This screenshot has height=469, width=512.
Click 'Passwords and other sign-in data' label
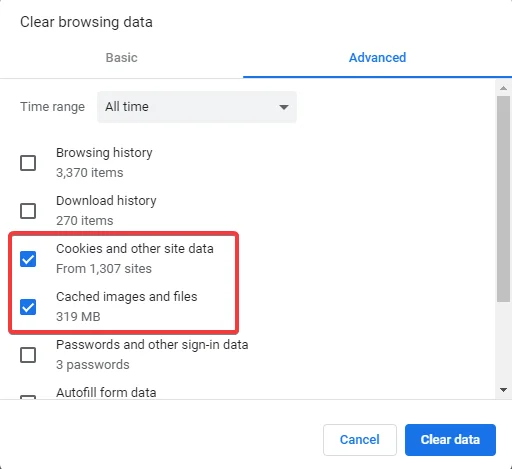(152, 345)
